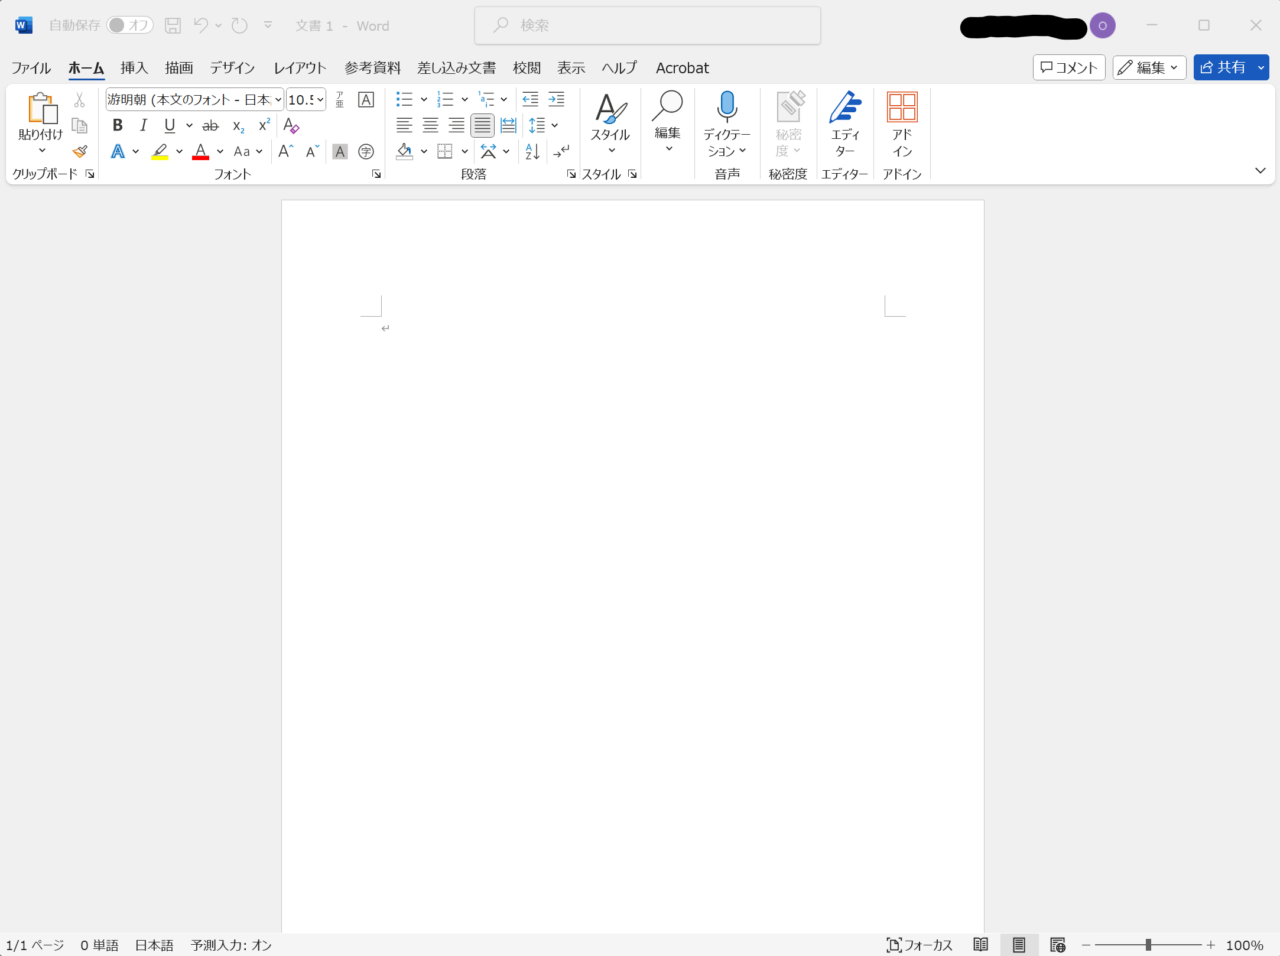Toggle show/hide formatting marks

point(561,152)
